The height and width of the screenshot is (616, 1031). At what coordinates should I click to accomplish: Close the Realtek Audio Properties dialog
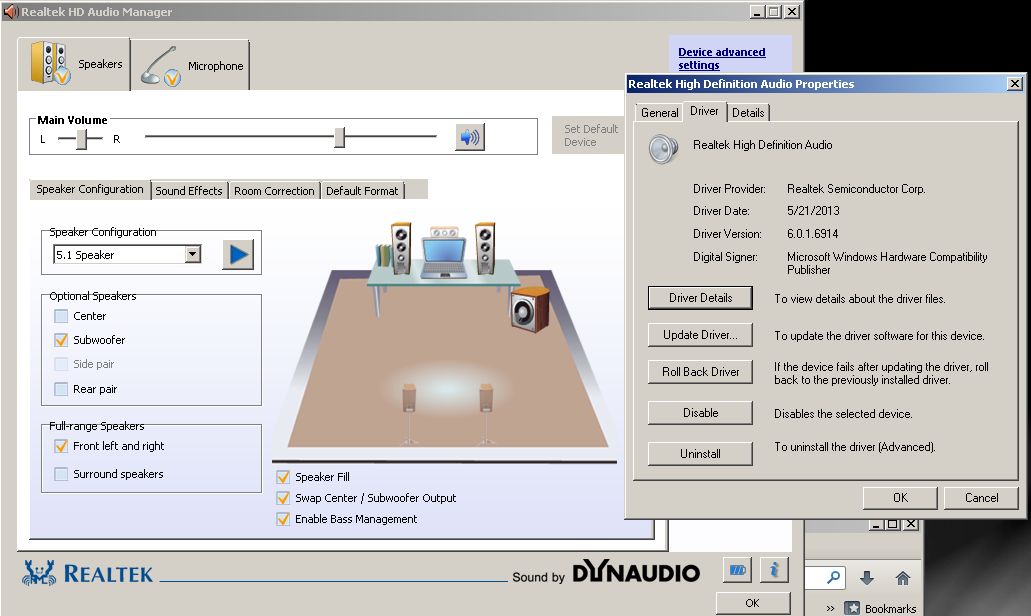tap(1015, 83)
